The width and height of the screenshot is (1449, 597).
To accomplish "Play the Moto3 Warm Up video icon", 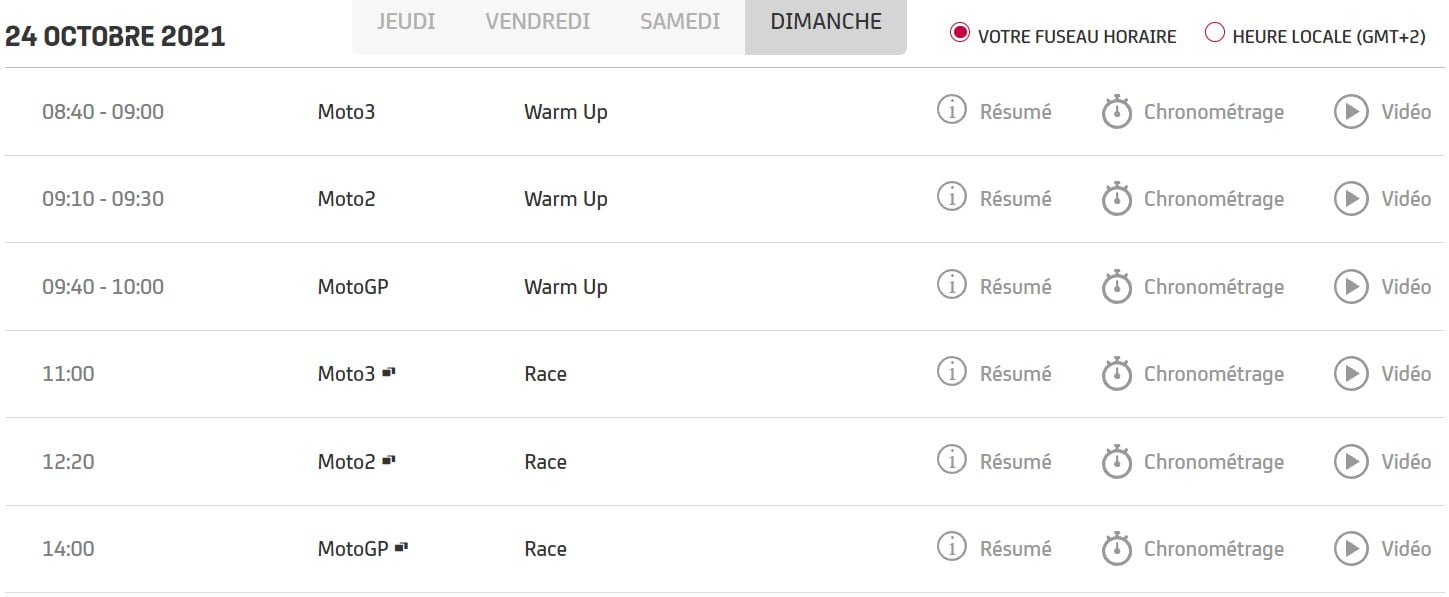I will (x=1351, y=112).
